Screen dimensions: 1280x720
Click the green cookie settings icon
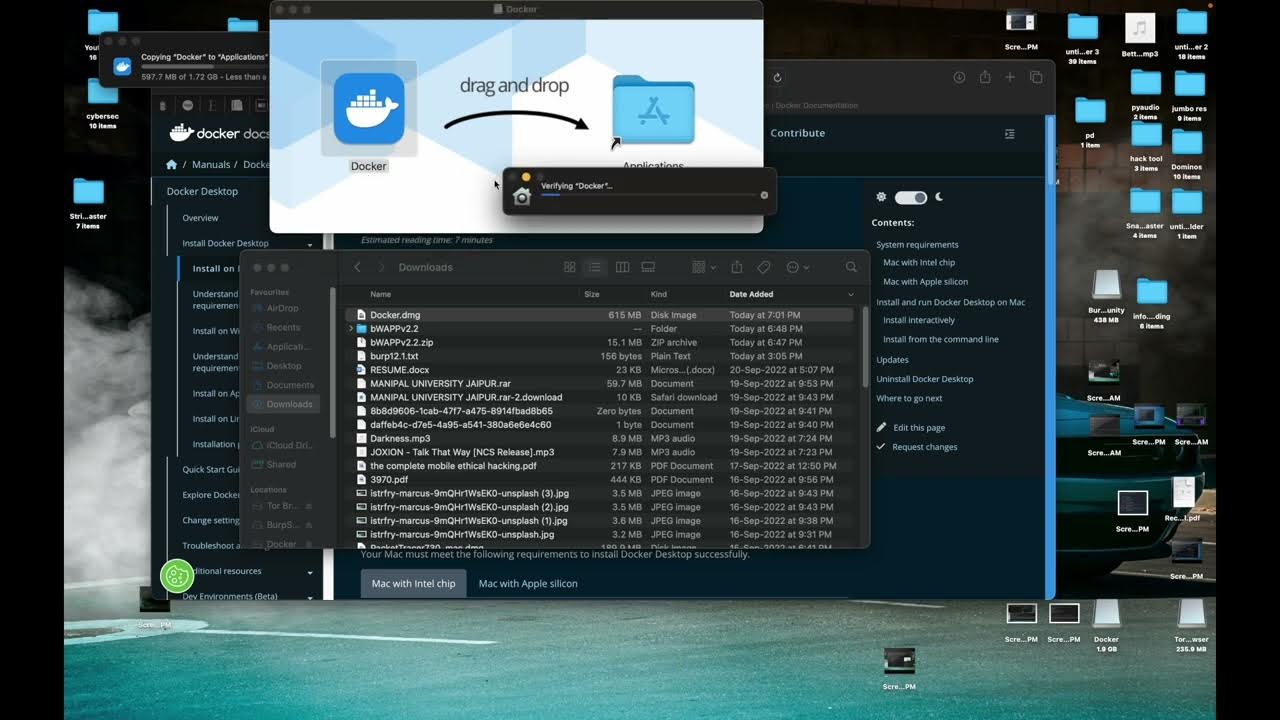tap(177, 575)
